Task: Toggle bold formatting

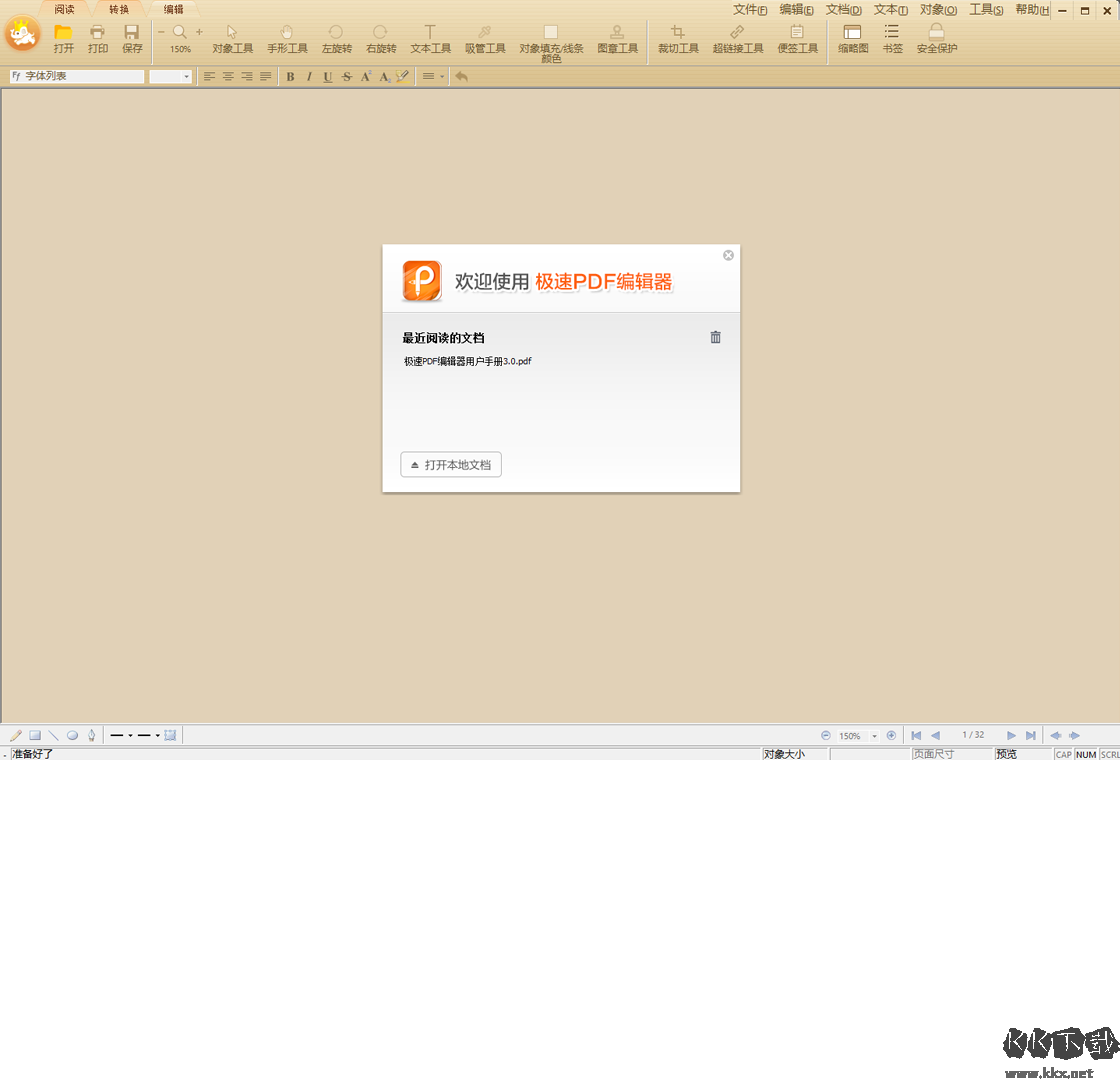Action: pyautogui.click(x=290, y=76)
